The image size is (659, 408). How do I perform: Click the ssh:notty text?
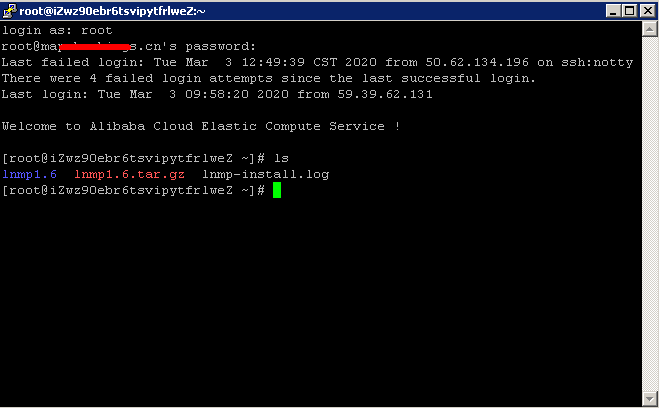[x=597, y=62]
